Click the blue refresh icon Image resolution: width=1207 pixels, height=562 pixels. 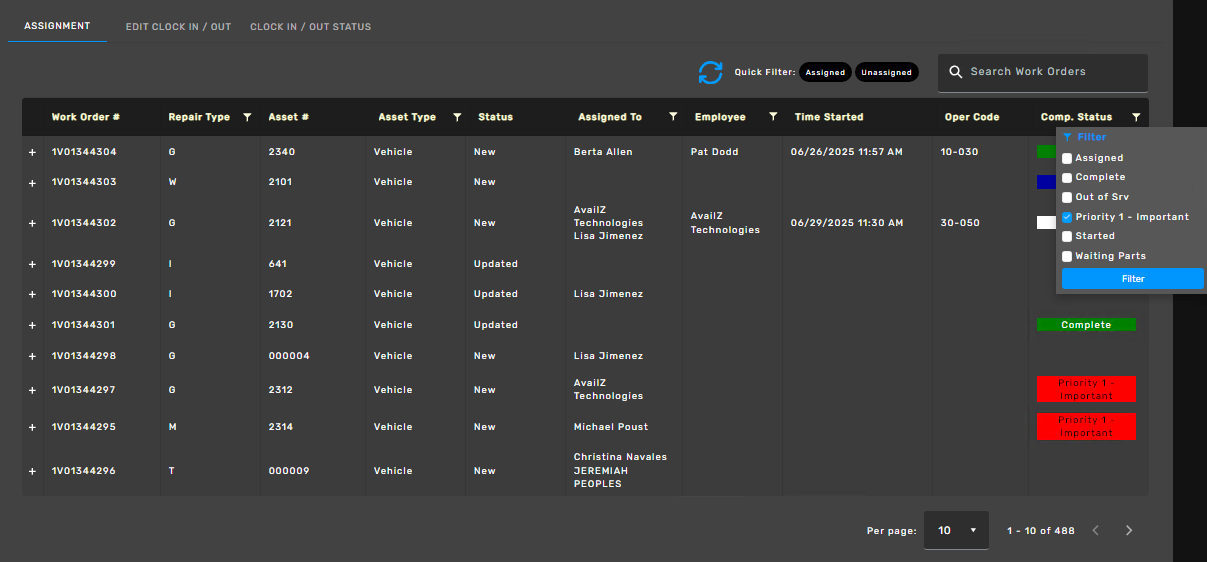(710, 73)
